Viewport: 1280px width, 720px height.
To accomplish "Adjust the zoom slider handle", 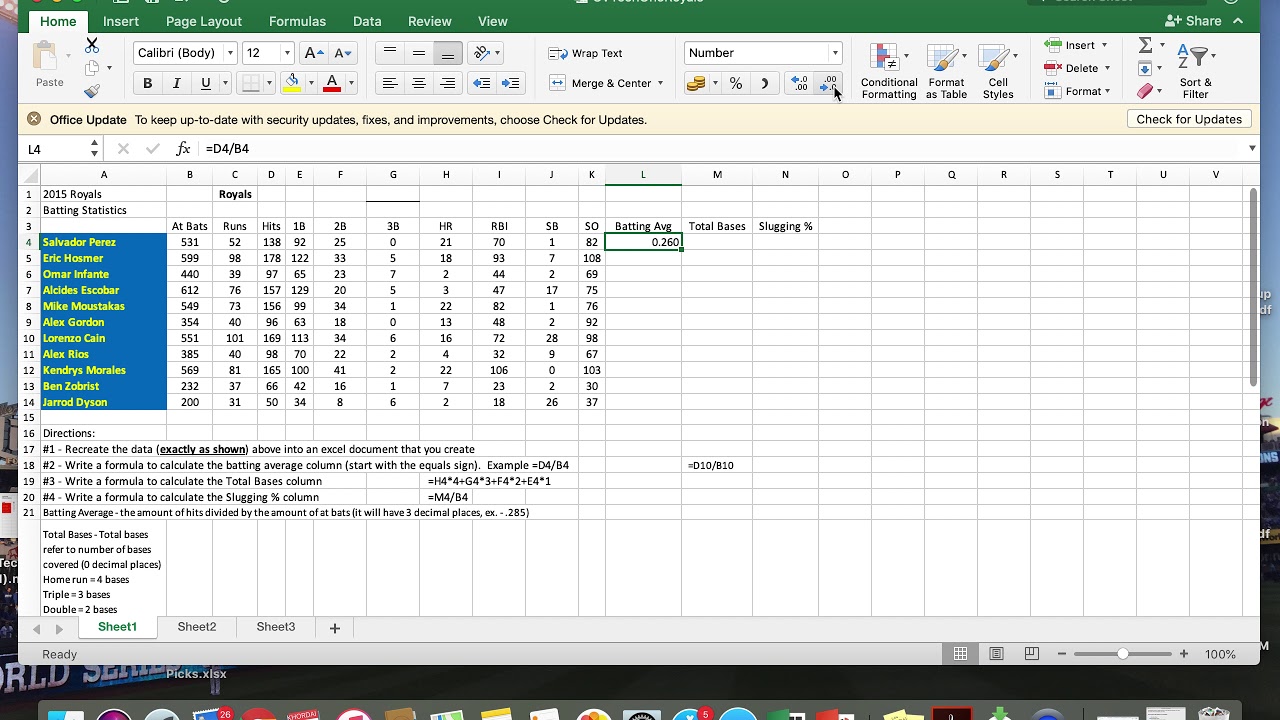I will pyautogui.click(x=1123, y=654).
